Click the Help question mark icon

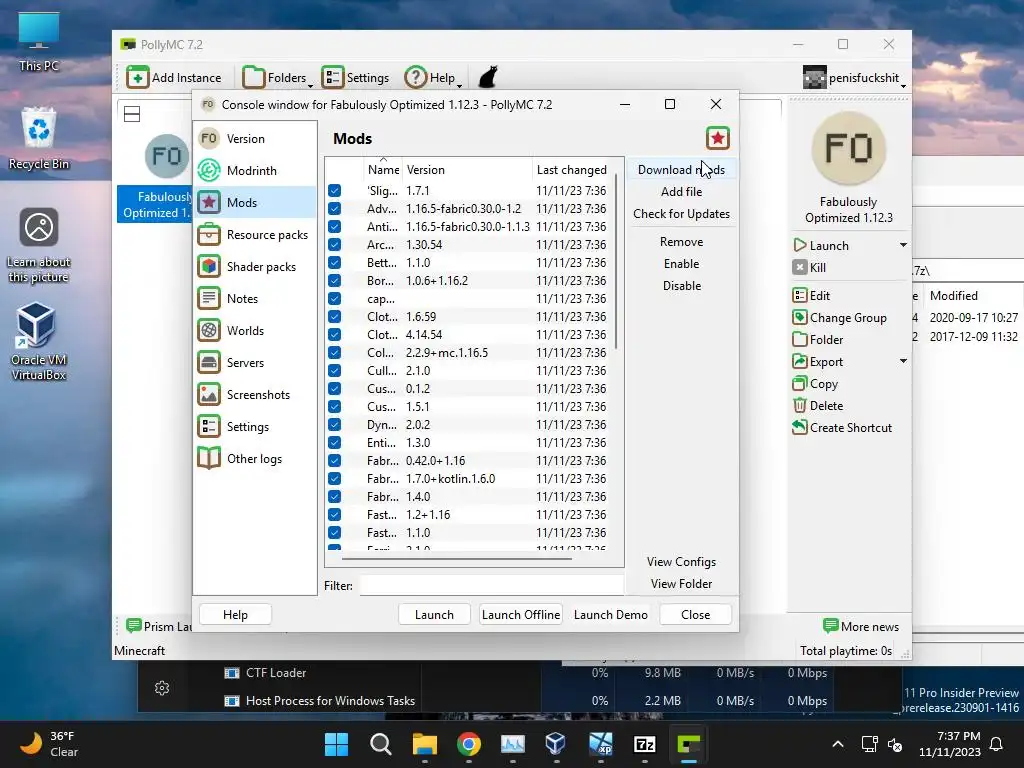415,77
